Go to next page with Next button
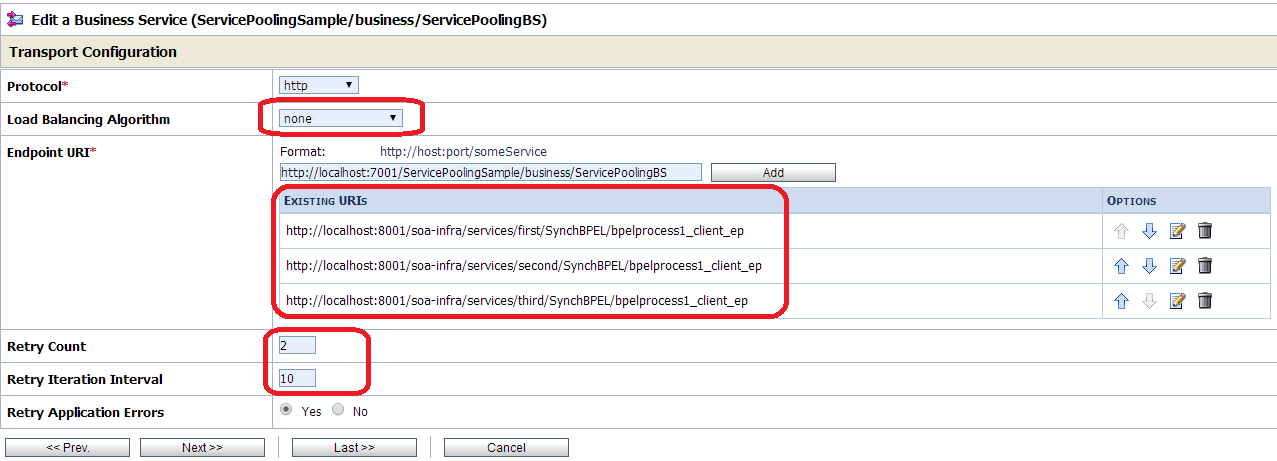This screenshot has height=461, width=1277. tap(202, 448)
